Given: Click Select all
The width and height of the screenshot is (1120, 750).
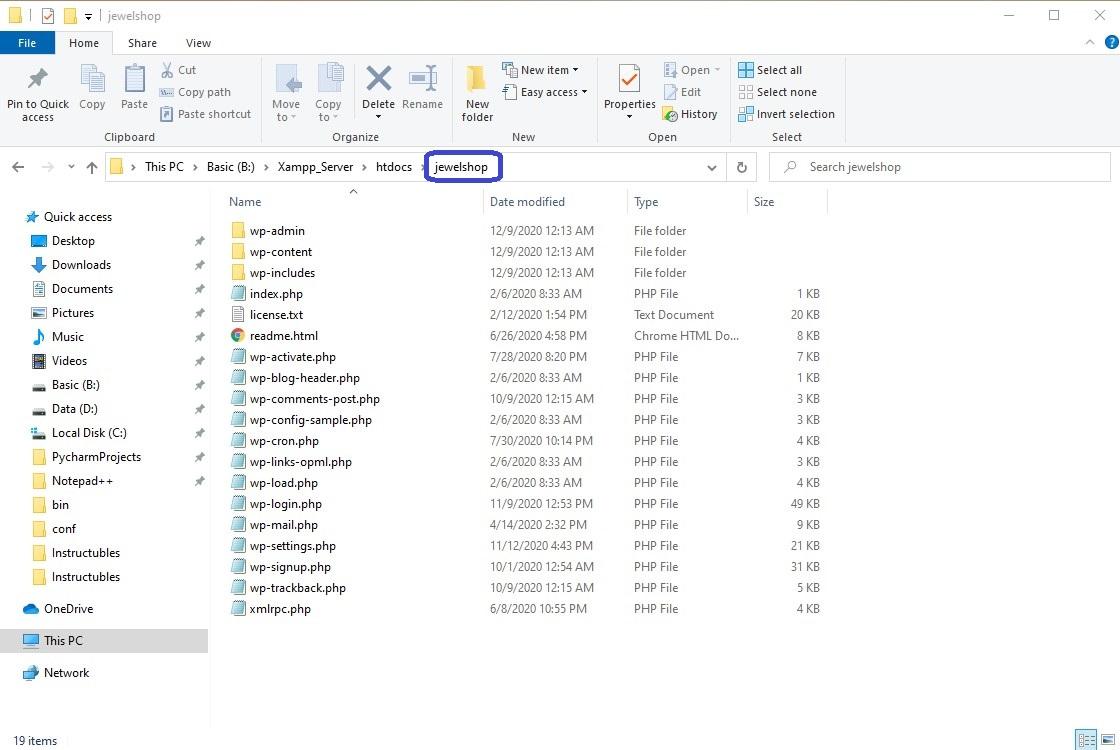Looking at the screenshot, I should (x=770, y=70).
